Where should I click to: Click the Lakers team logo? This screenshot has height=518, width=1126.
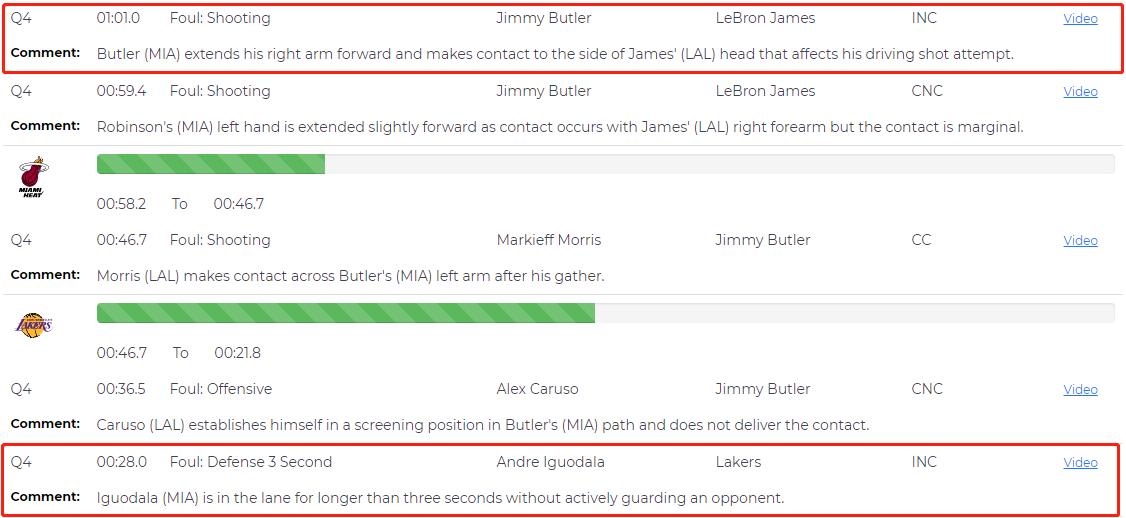(33, 325)
